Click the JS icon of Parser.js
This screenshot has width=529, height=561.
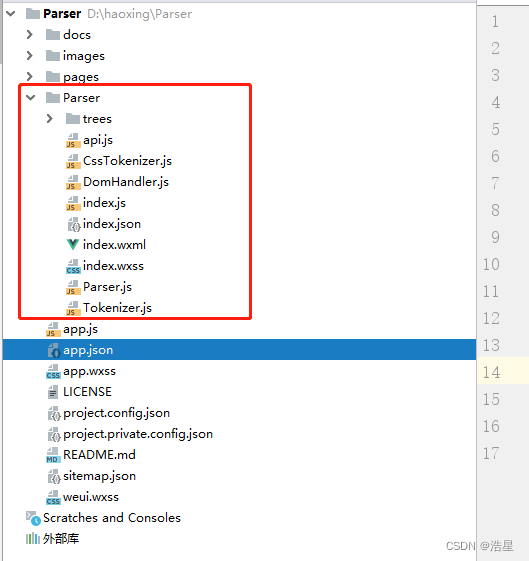click(73, 287)
